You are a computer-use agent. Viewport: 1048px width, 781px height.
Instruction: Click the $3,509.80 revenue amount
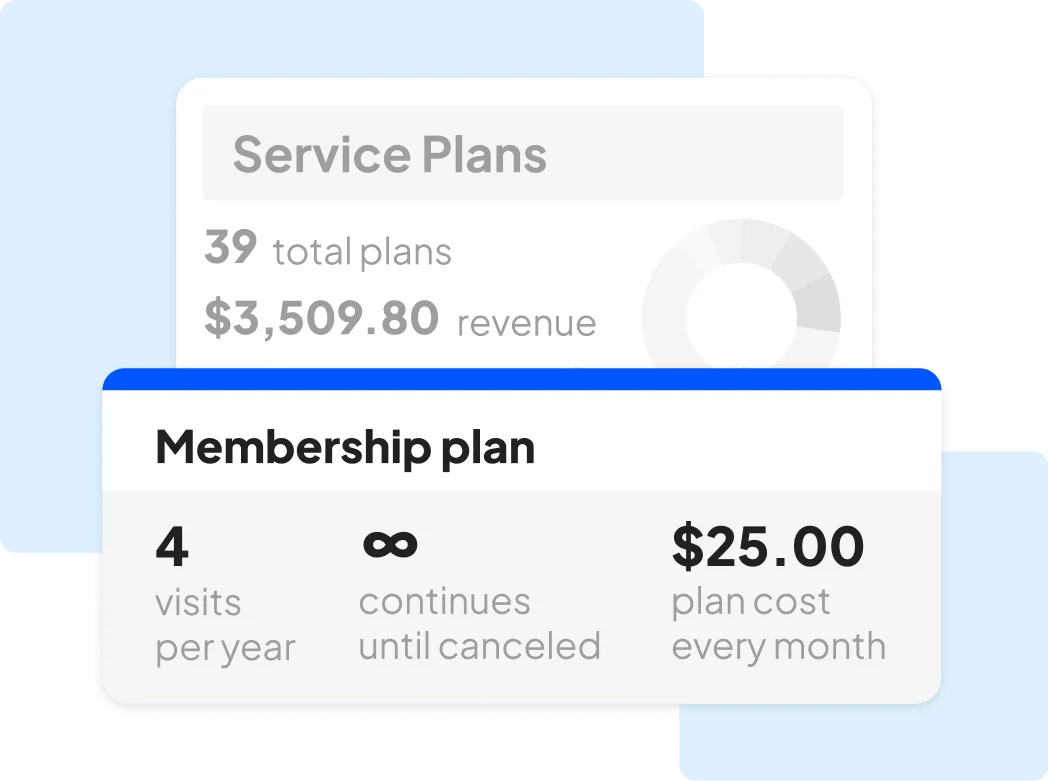pyautogui.click(x=321, y=318)
